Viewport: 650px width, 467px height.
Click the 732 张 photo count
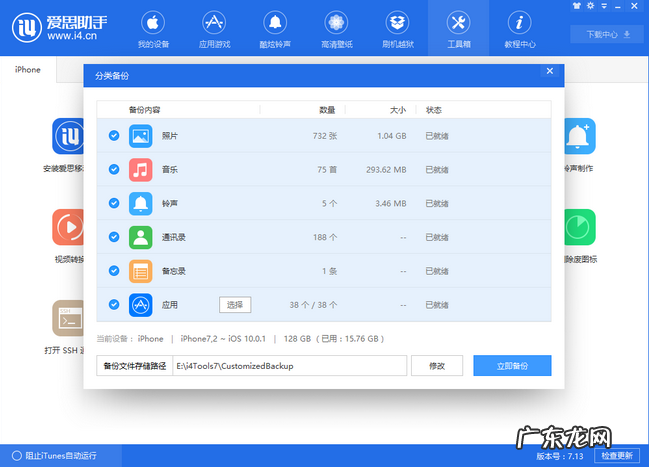tap(325, 136)
